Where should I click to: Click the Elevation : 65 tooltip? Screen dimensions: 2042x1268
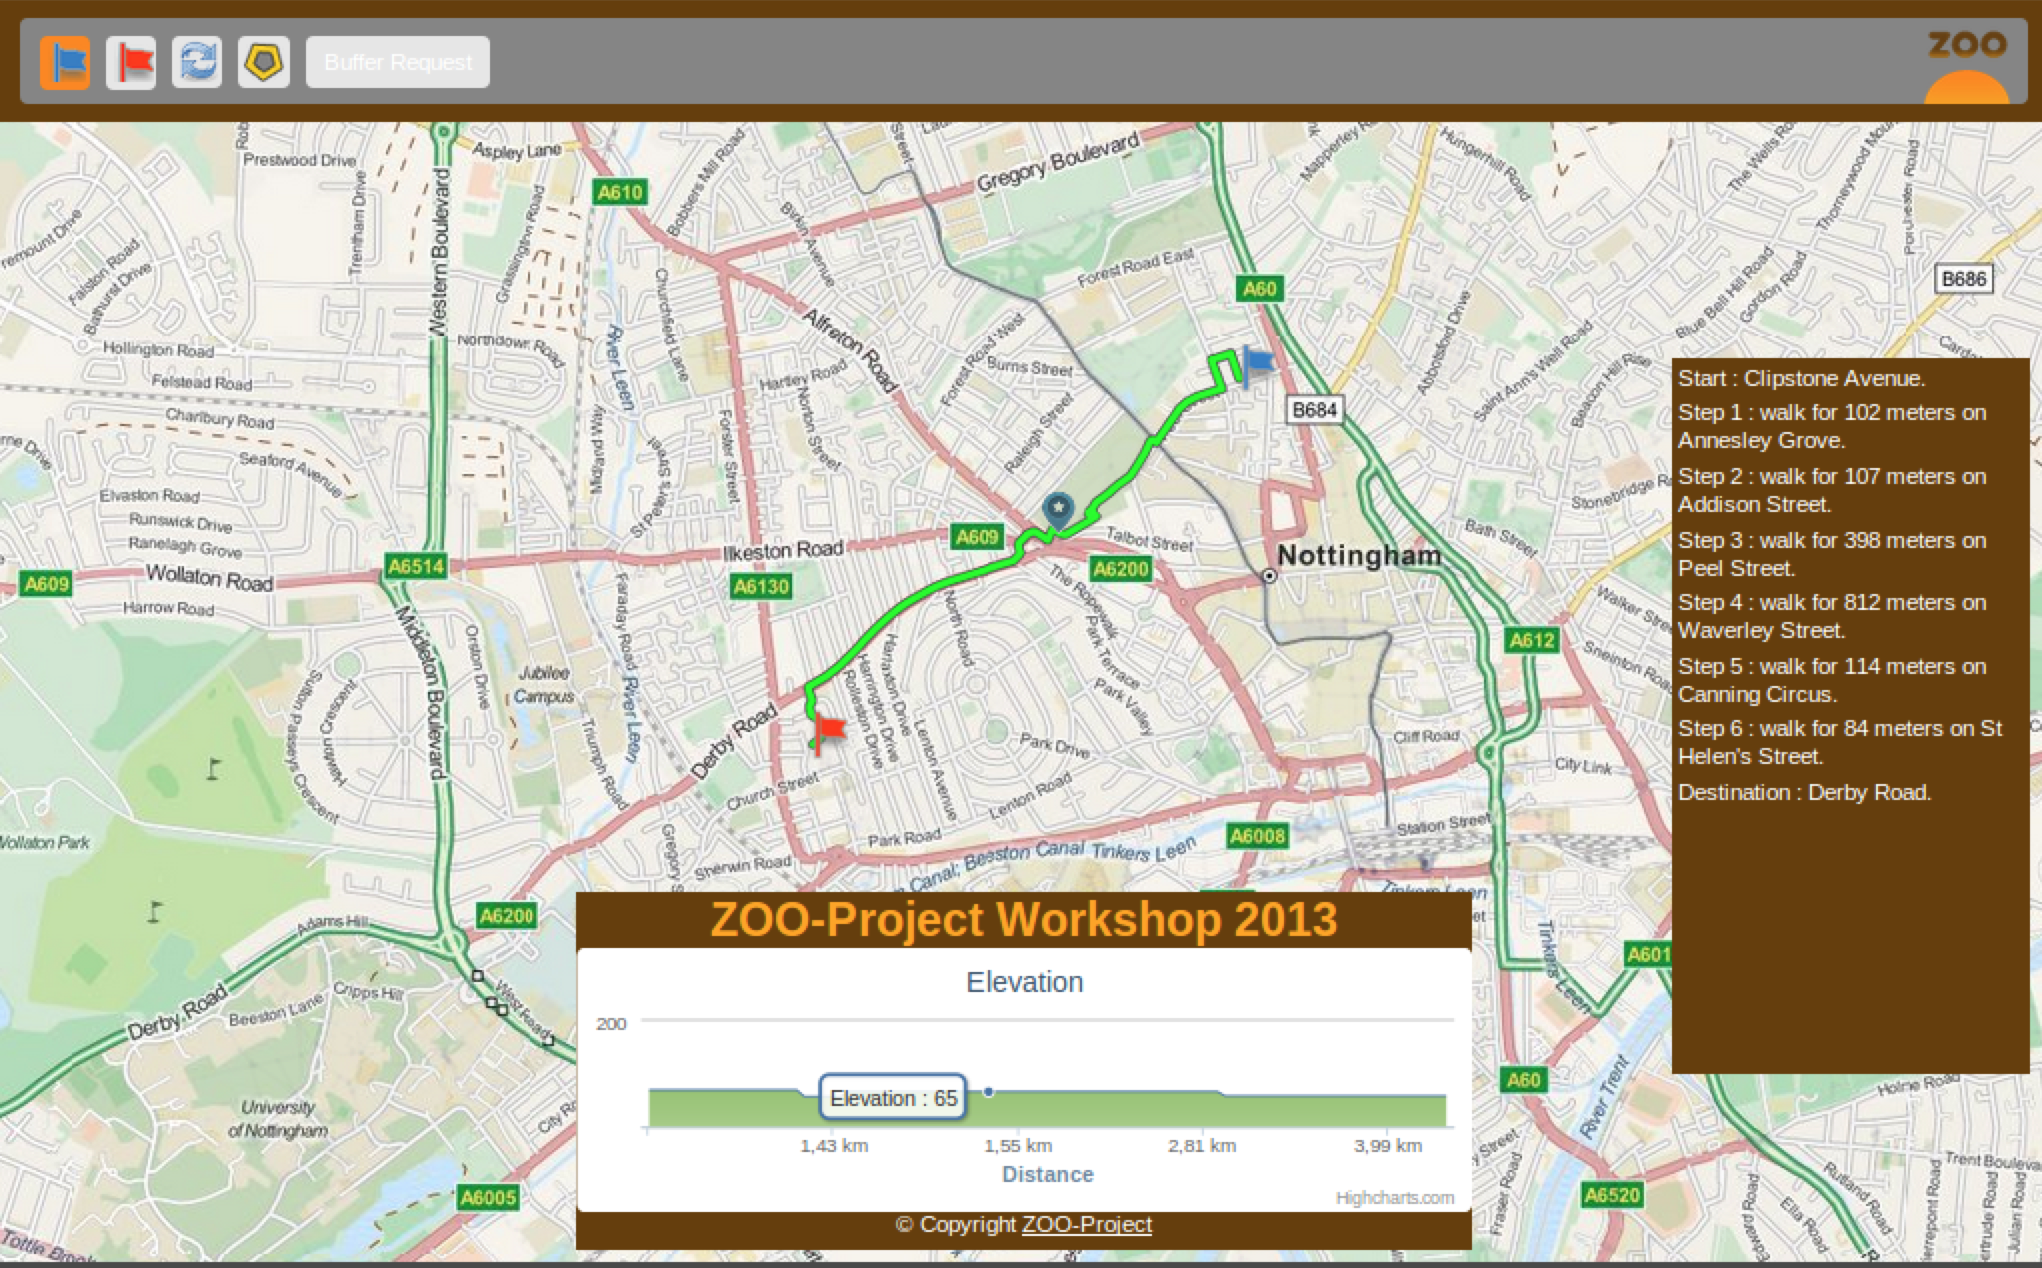(893, 1098)
